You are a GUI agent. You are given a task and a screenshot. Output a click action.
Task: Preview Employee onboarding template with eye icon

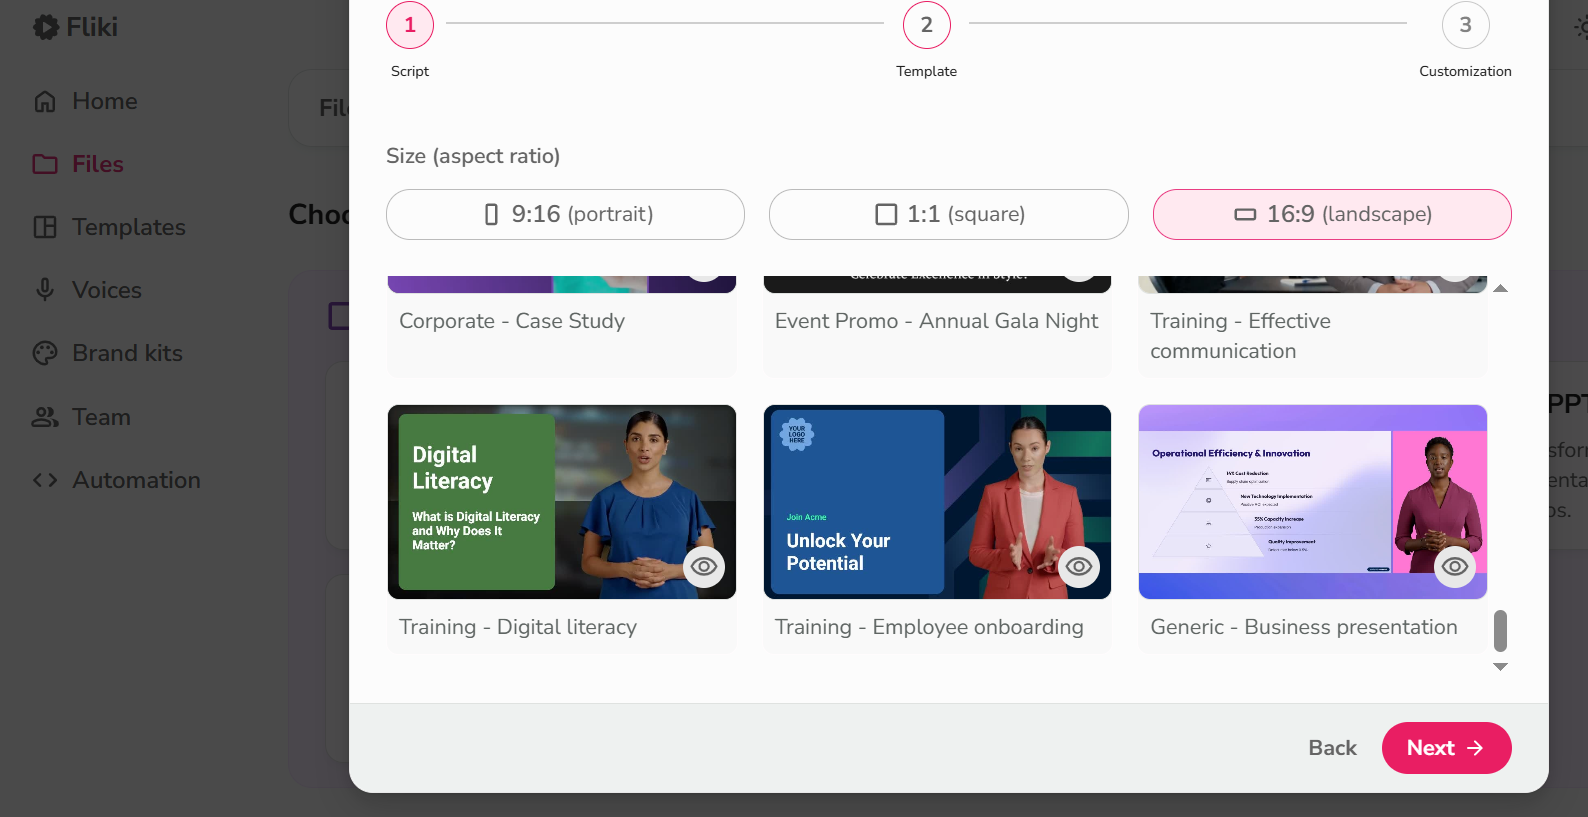pyautogui.click(x=1079, y=566)
